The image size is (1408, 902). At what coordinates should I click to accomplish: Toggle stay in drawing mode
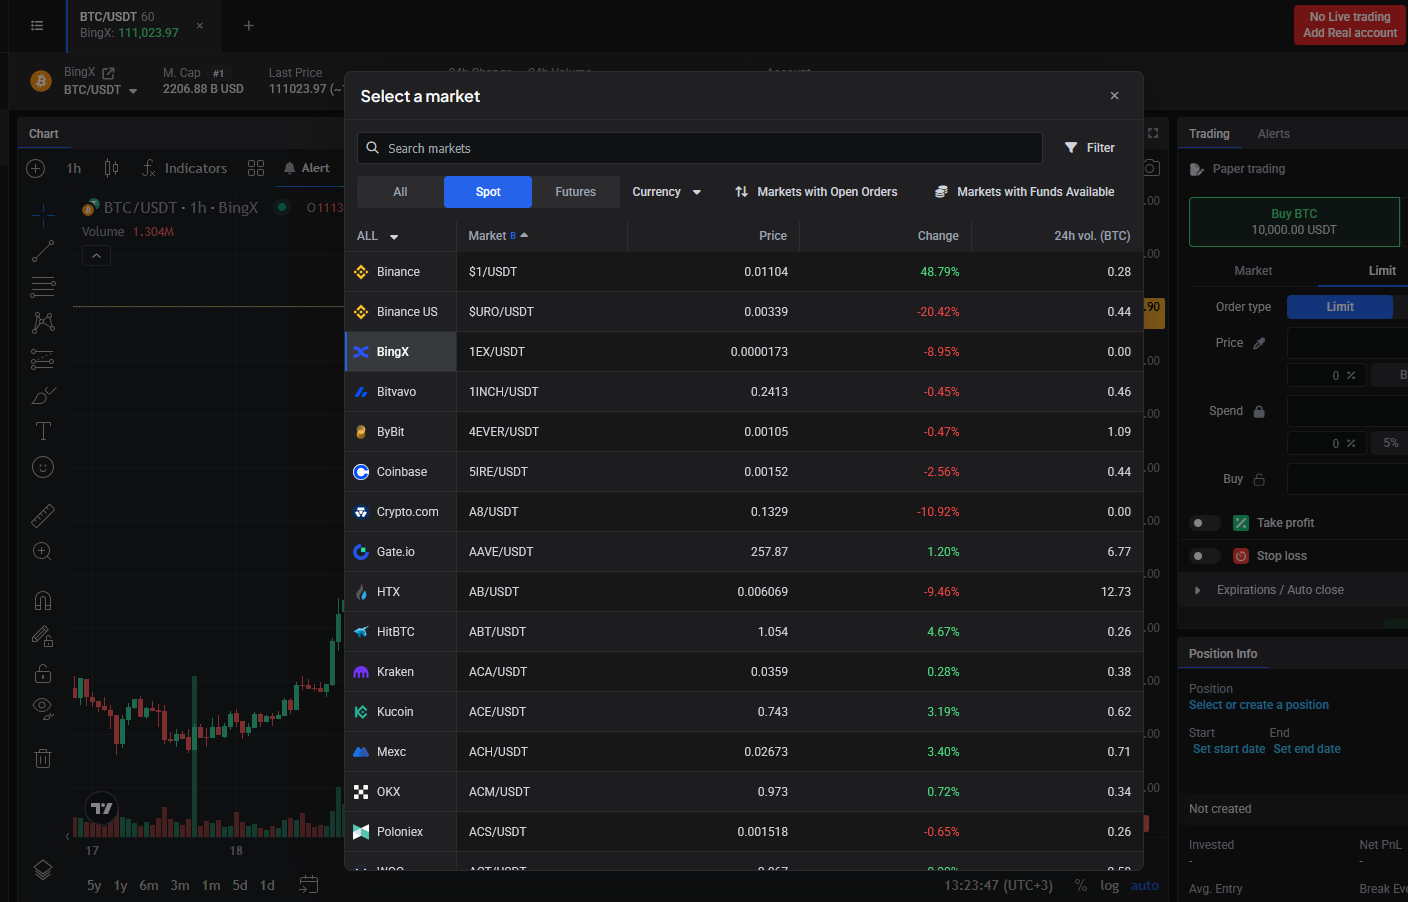coord(43,636)
